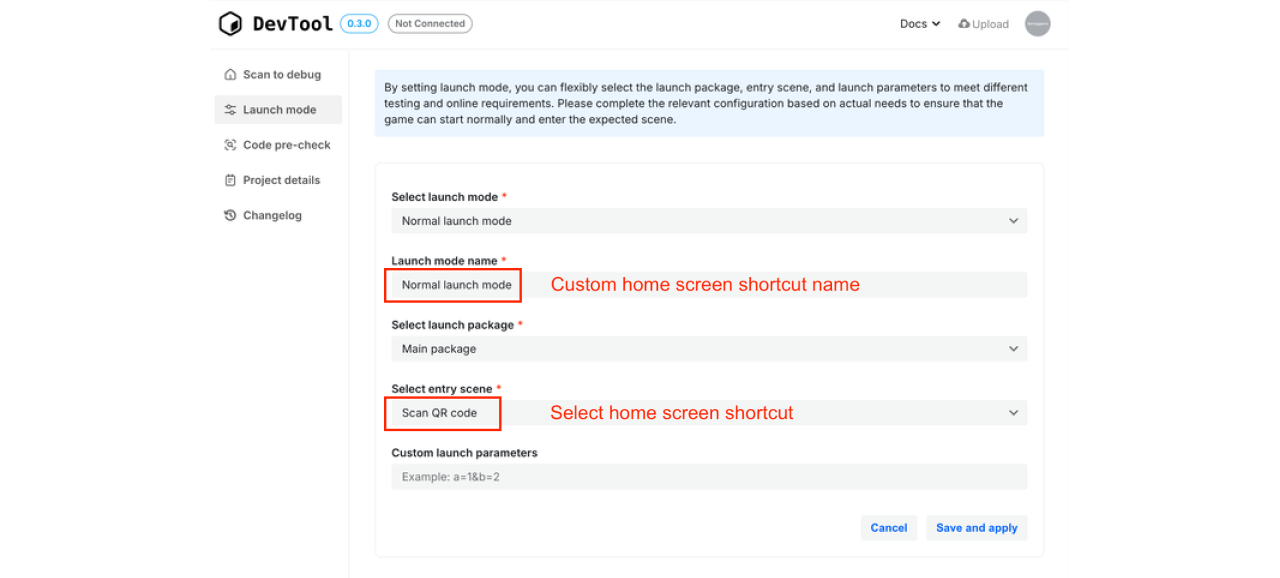Click the Code pre-check scan icon

coord(231,145)
